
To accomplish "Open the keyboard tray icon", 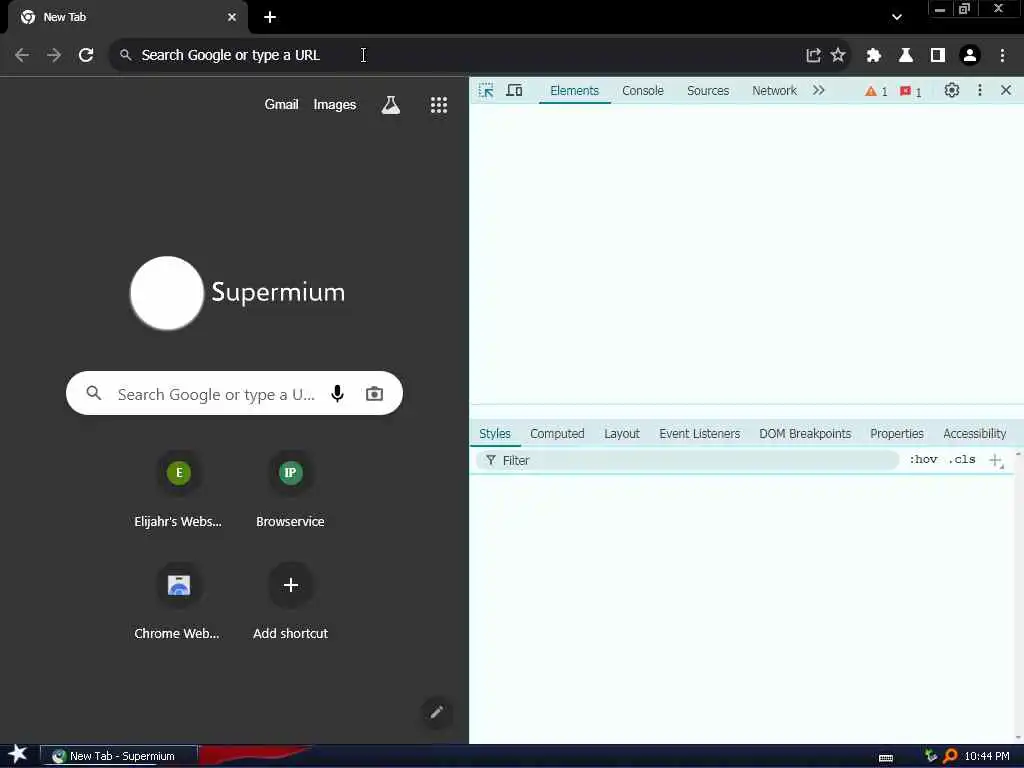I will [x=886, y=758].
